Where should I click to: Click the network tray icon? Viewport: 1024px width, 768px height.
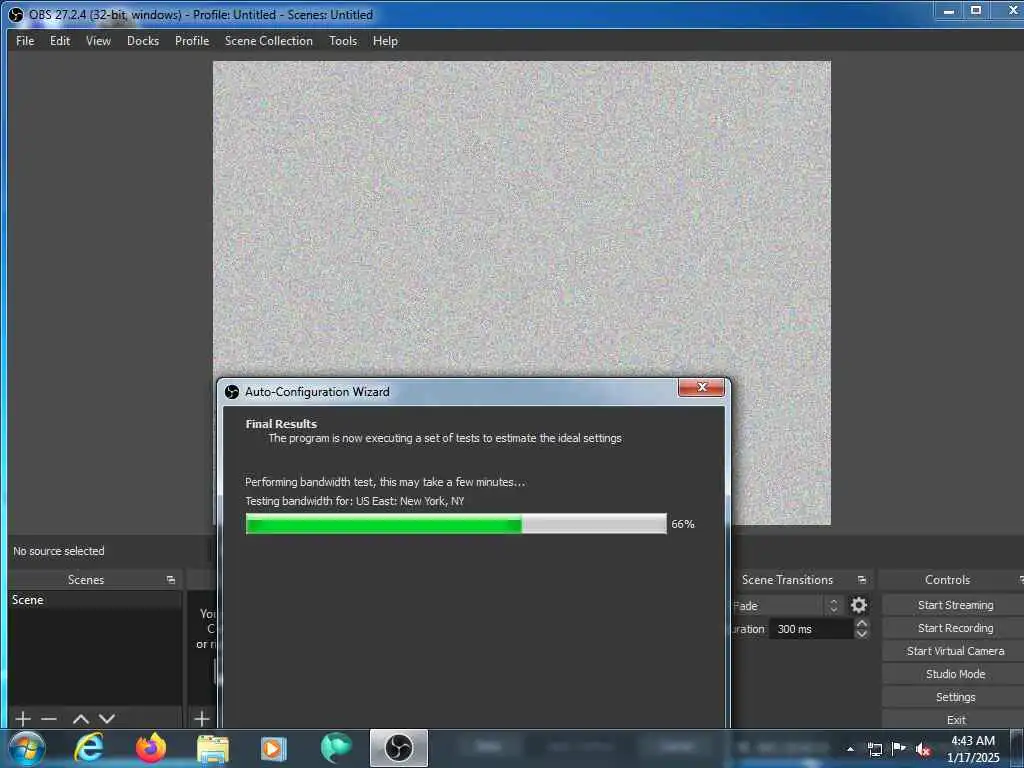tap(874, 749)
